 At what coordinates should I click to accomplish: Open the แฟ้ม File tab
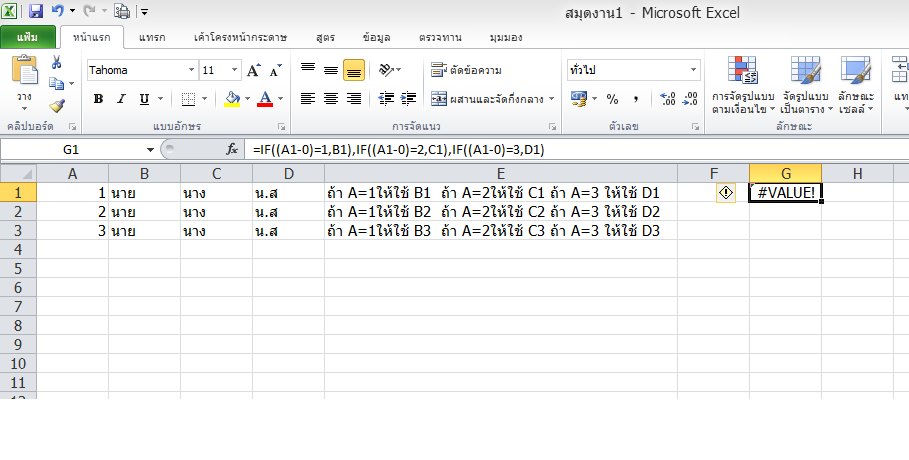[x=27, y=37]
